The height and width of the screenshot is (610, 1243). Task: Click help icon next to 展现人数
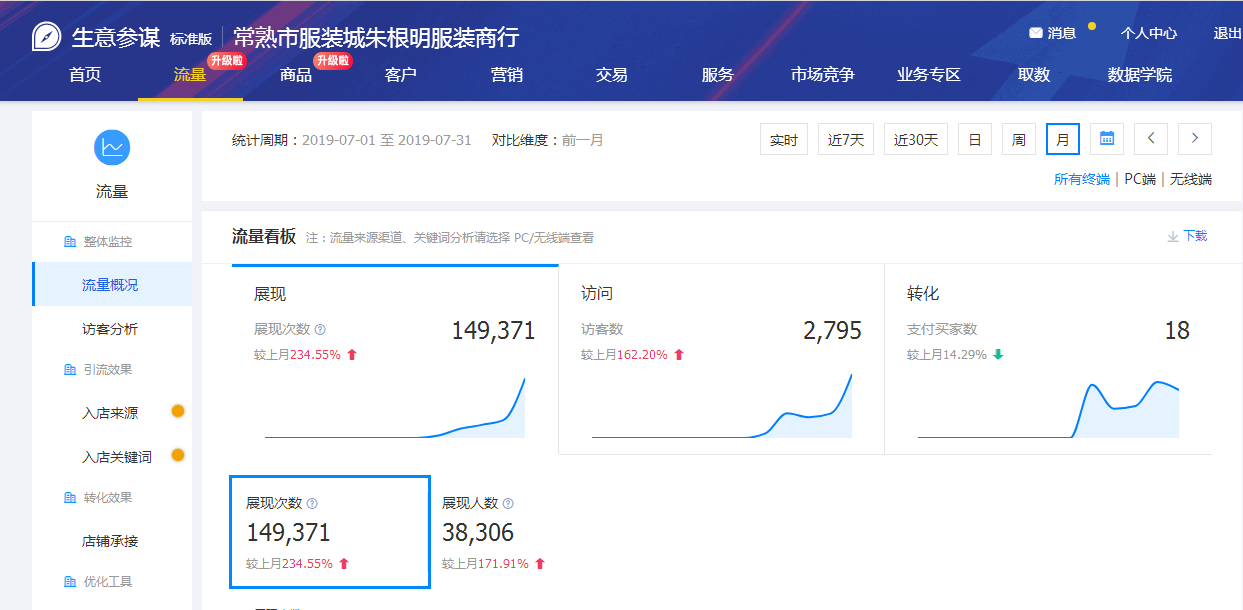[508, 504]
